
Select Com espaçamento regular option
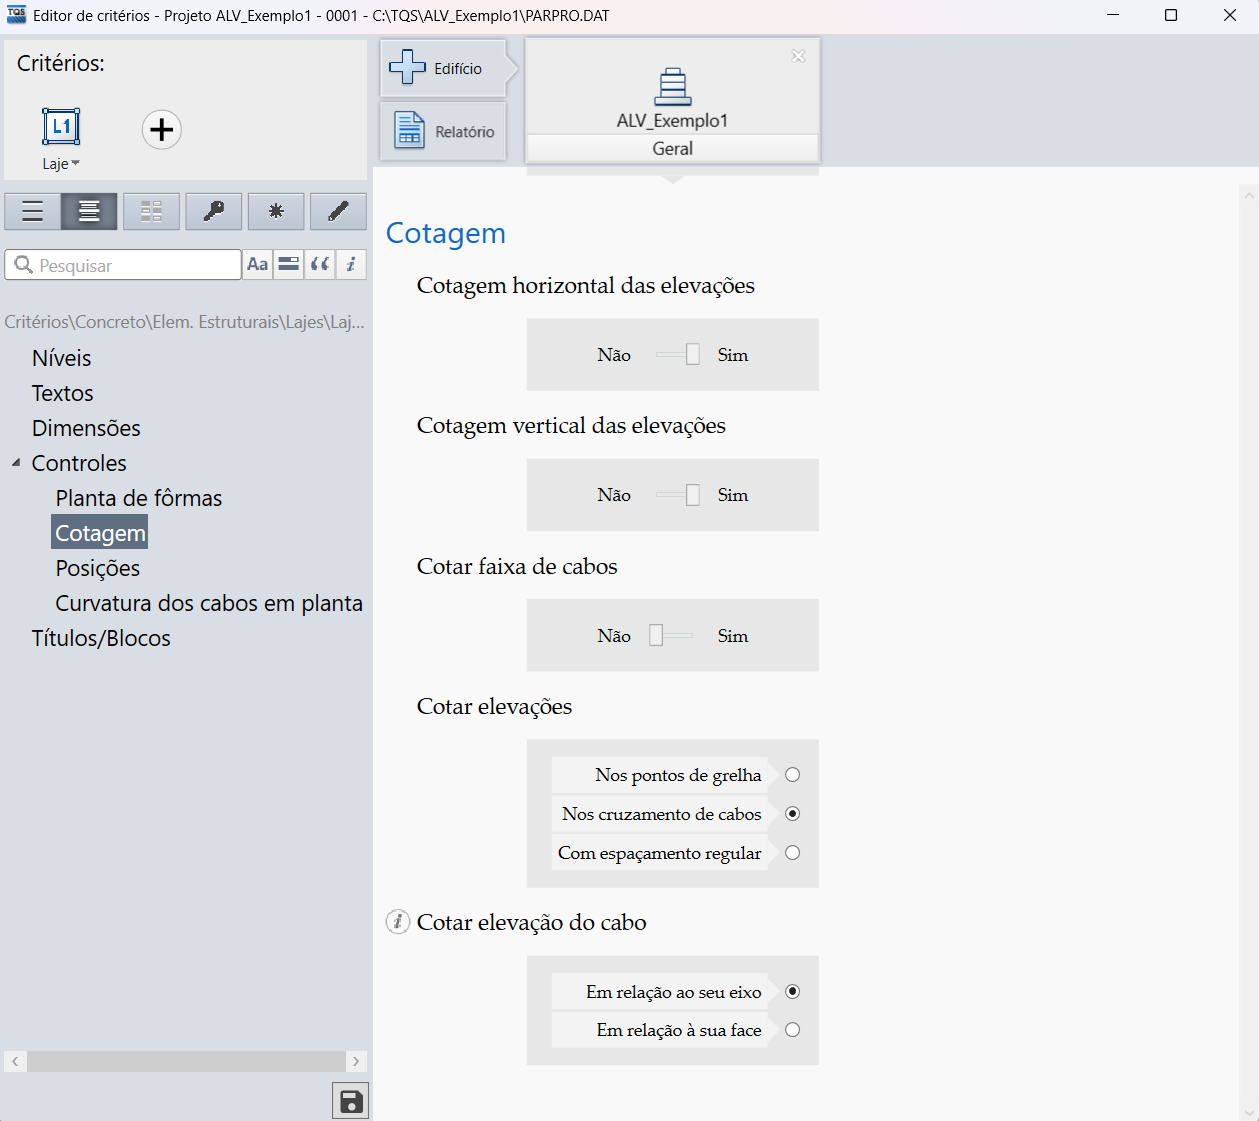793,853
